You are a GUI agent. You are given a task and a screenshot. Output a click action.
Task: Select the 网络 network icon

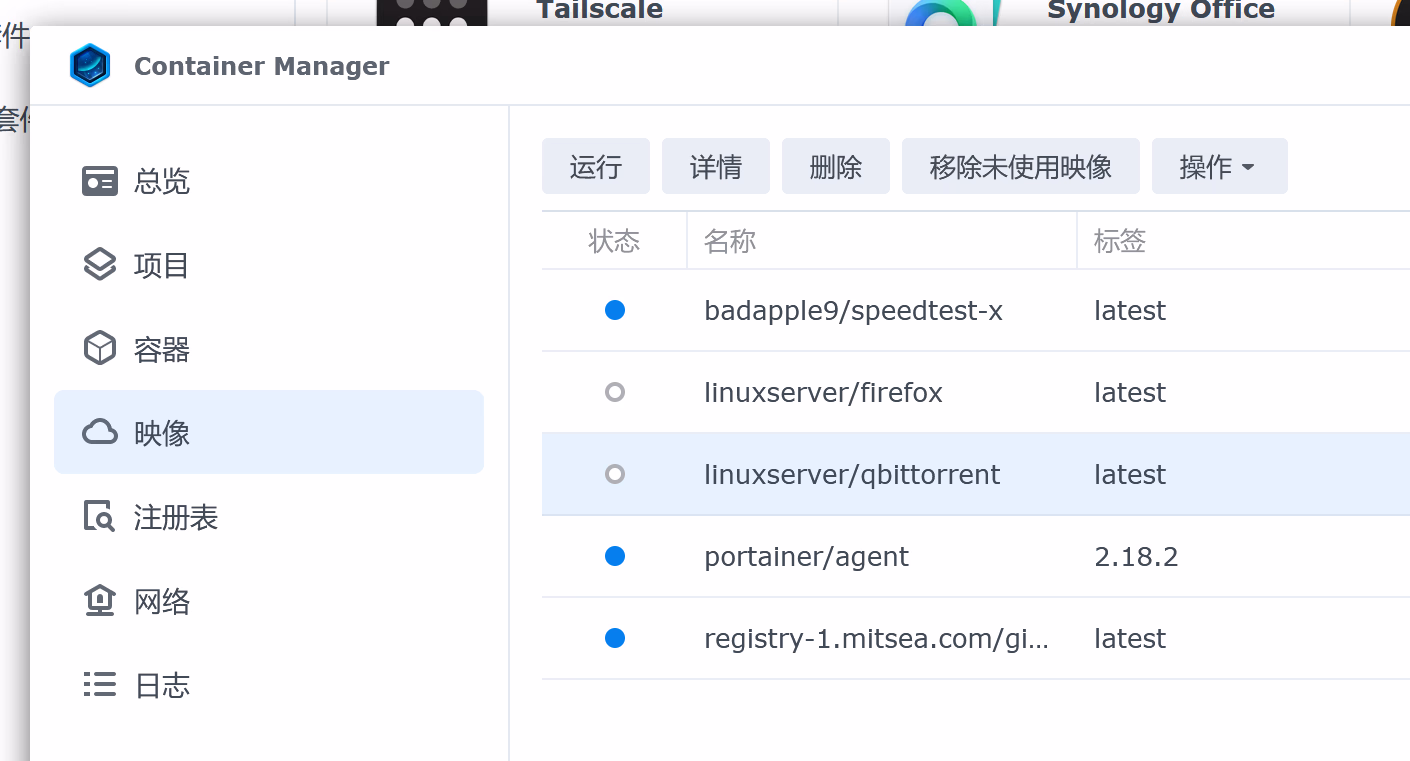[x=99, y=601]
